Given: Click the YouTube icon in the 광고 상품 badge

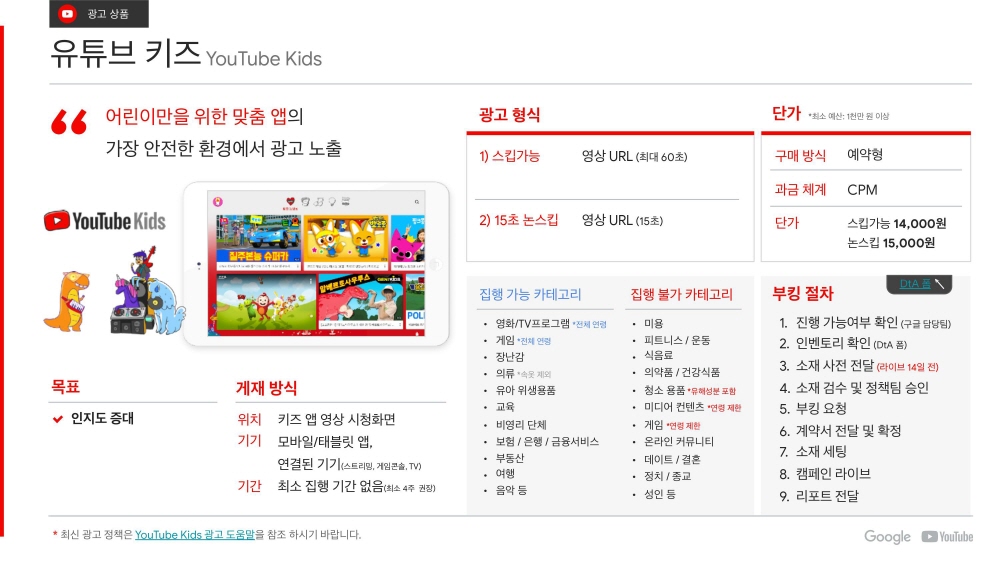Looking at the screenshot, I should (67, 13).
